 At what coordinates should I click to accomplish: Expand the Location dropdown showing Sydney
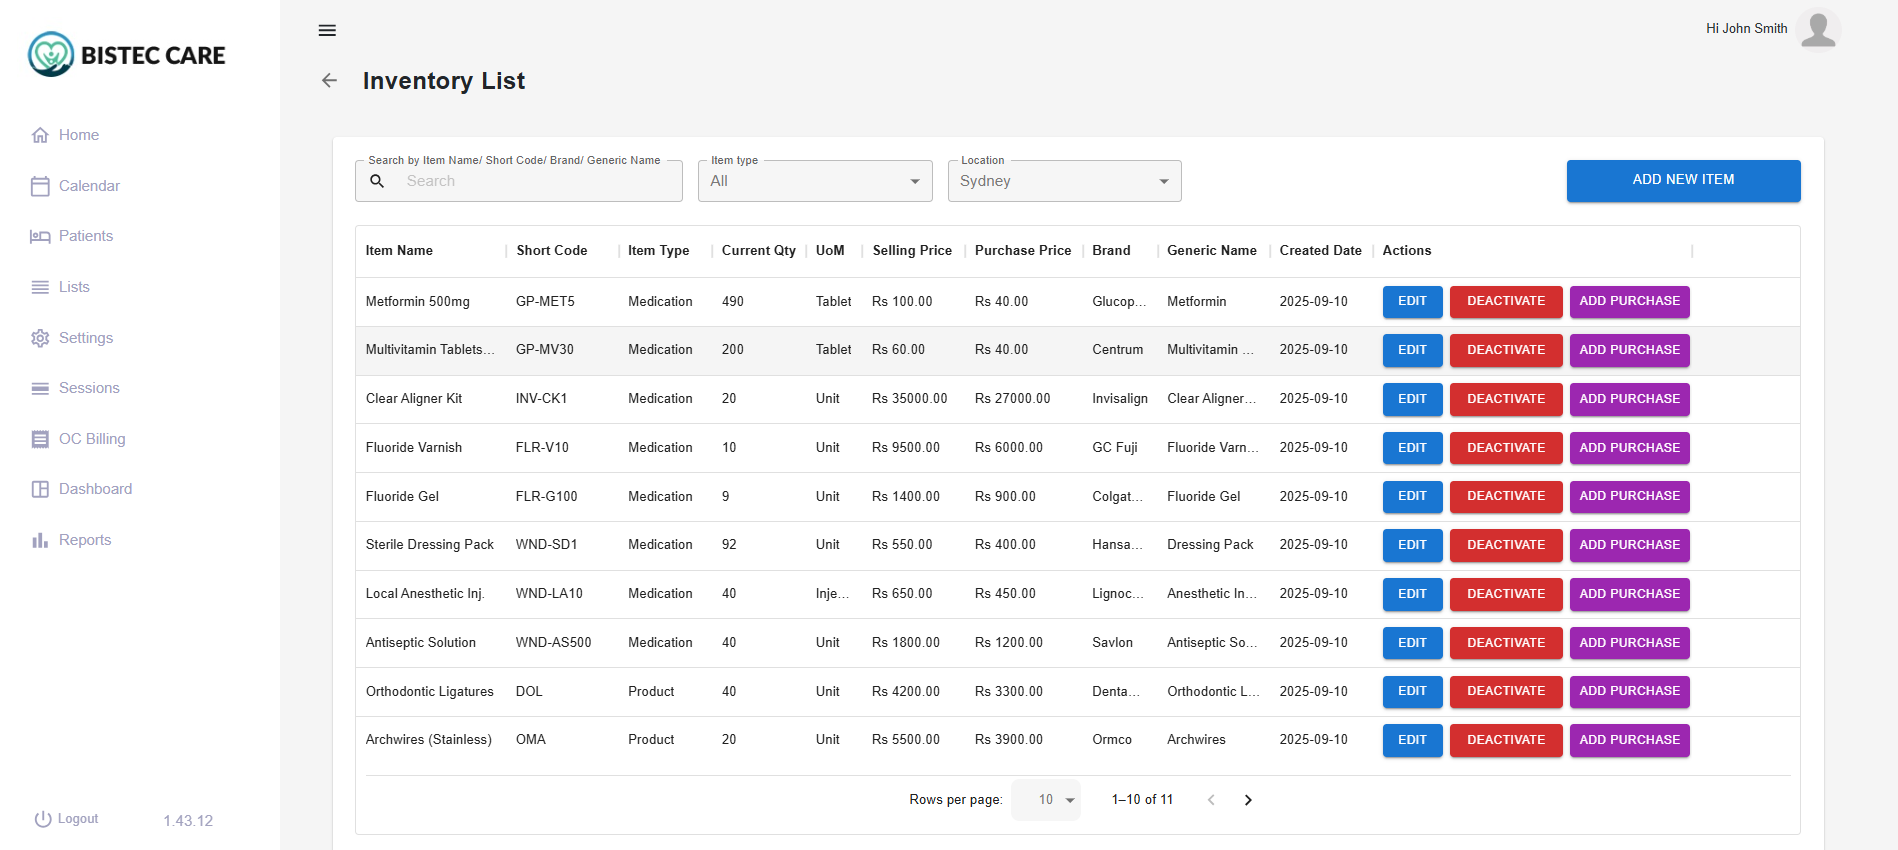click(1064, 181)
